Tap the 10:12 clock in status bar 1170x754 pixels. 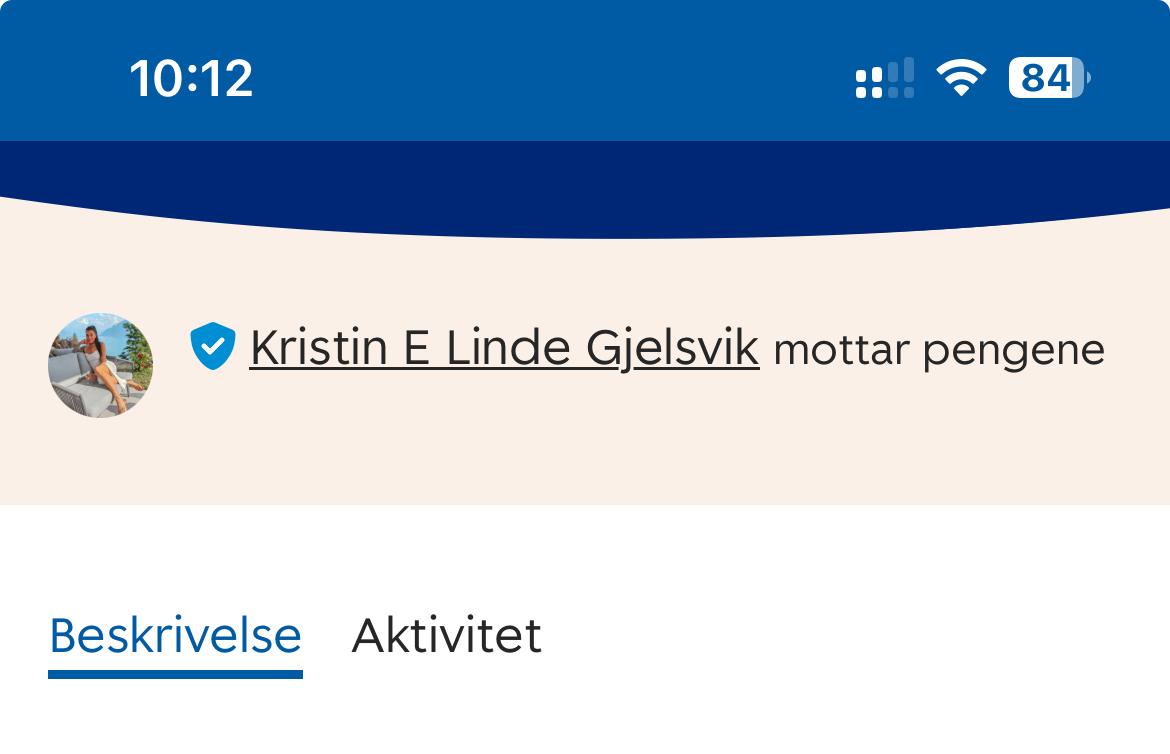point(191,78)
